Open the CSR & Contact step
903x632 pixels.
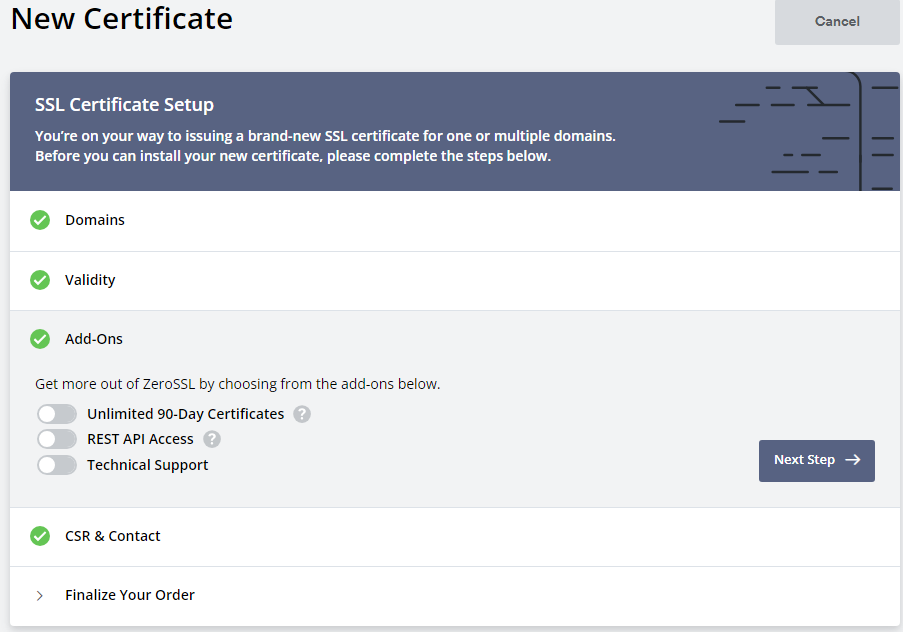click(x=454, y=537)
